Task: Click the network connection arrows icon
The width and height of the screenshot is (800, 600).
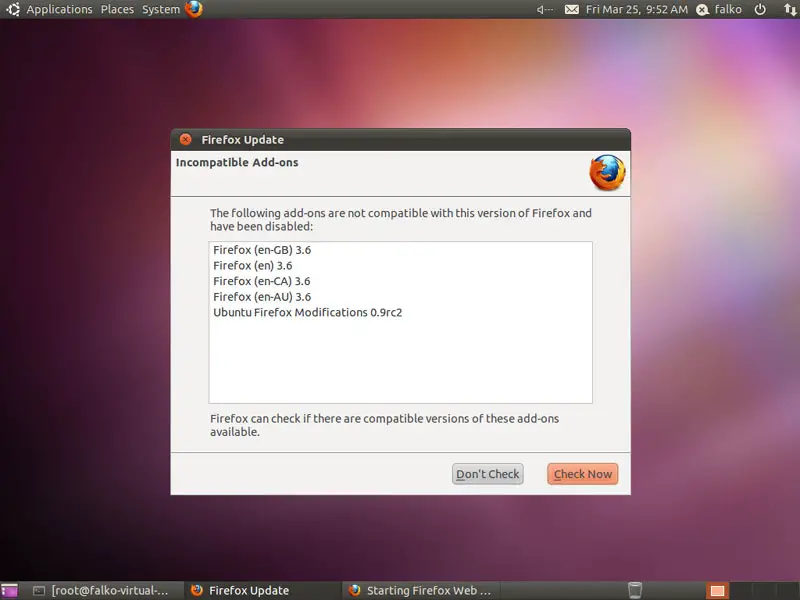Action: pyautogui.click(x=789, y=9)
